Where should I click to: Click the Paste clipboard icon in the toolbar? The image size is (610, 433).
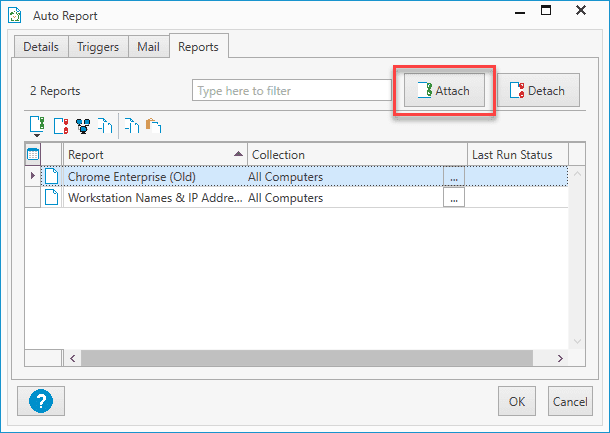pos(154,126)
